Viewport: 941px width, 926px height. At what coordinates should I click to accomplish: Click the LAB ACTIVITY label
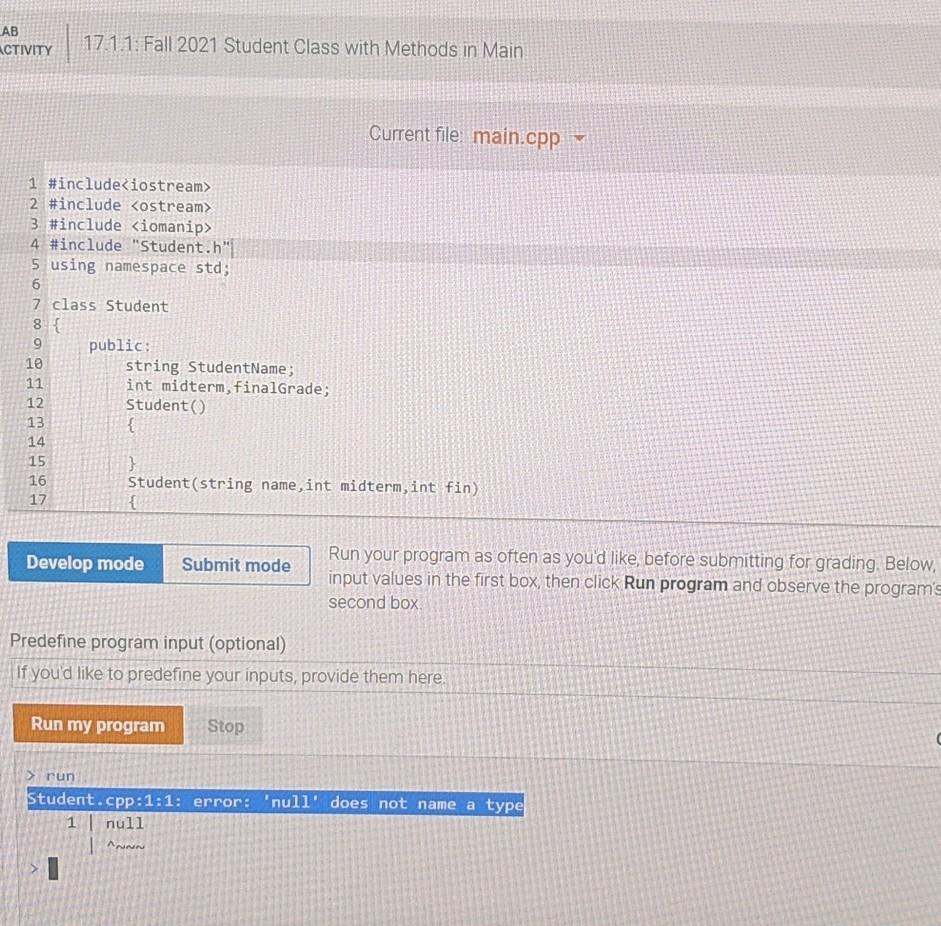[25, 41]
